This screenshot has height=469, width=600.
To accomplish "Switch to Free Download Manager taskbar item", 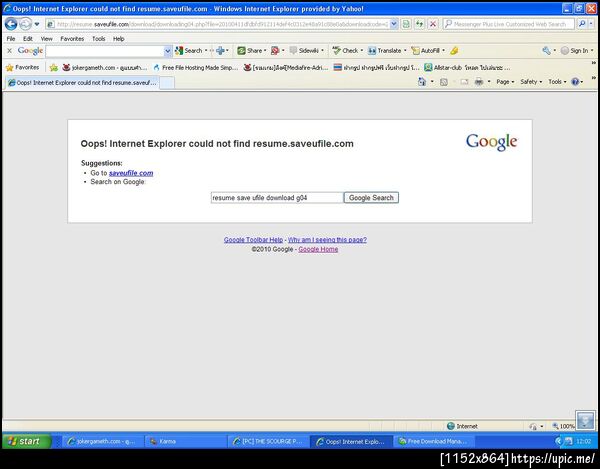I will pyautogui.click(x=434, y=441).
